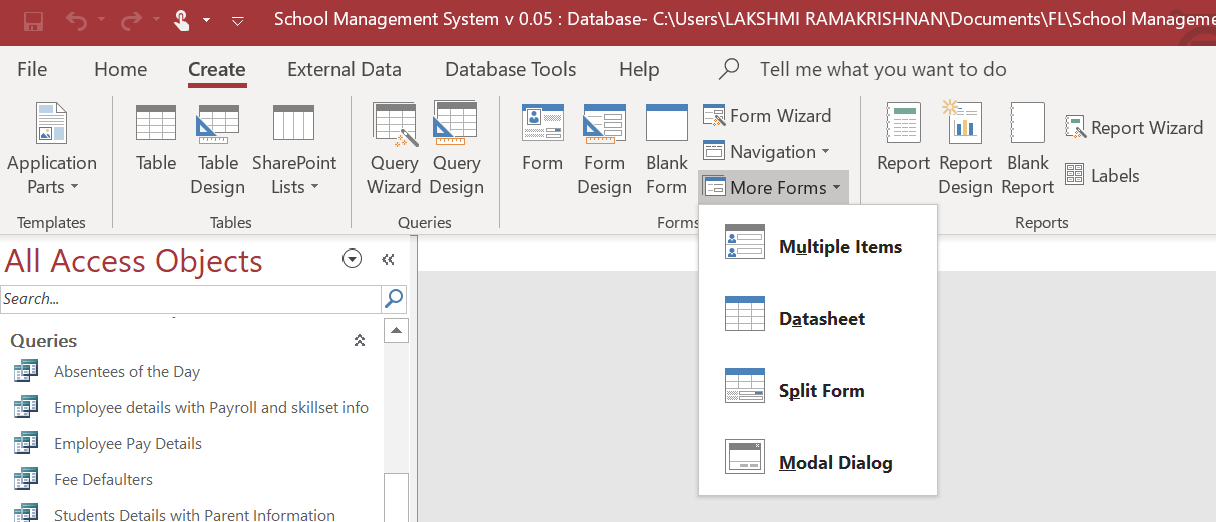Click the Table Design button

pyautogui.click(x=217, y=149)
